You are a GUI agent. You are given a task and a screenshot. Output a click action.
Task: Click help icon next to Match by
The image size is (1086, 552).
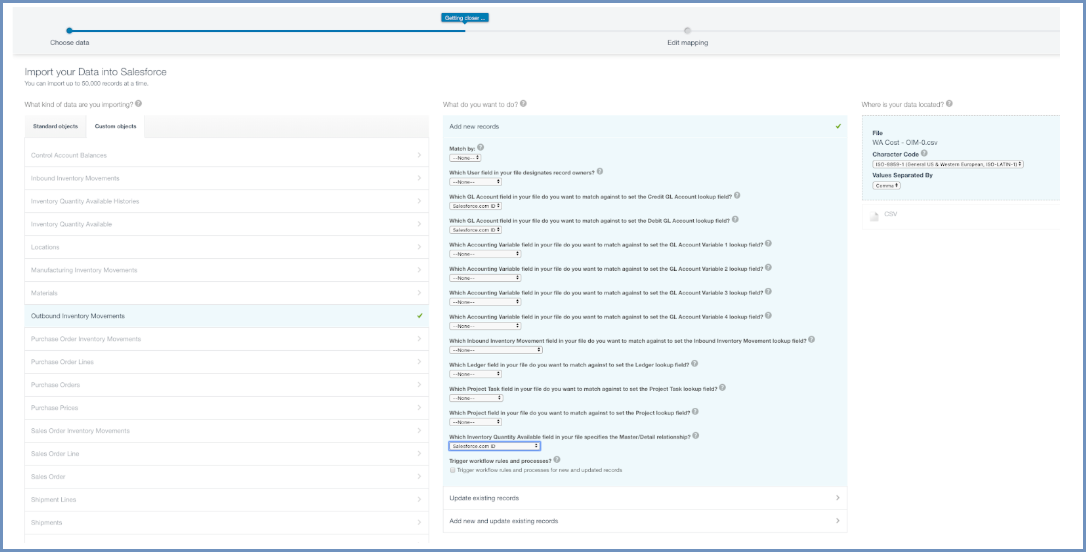(x=480, y=148)
